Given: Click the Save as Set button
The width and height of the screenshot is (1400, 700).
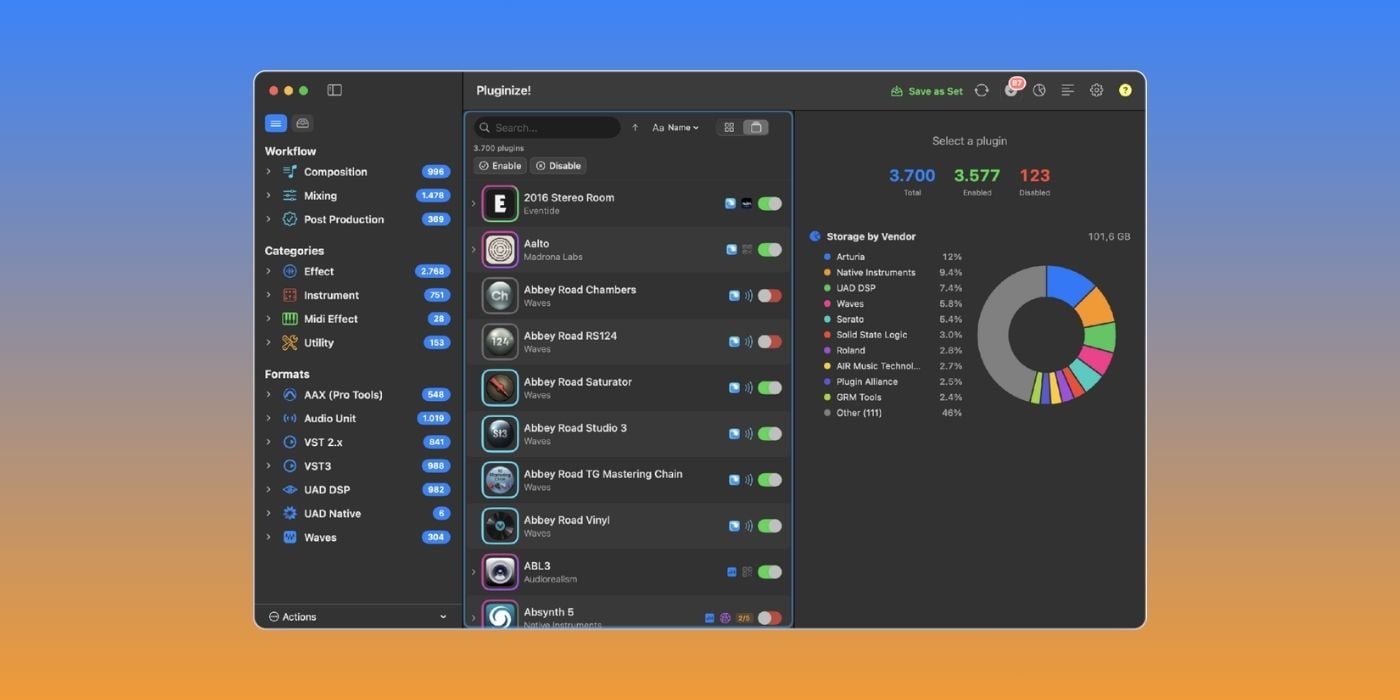Looking at the screenshot, I should click(927, 91).
